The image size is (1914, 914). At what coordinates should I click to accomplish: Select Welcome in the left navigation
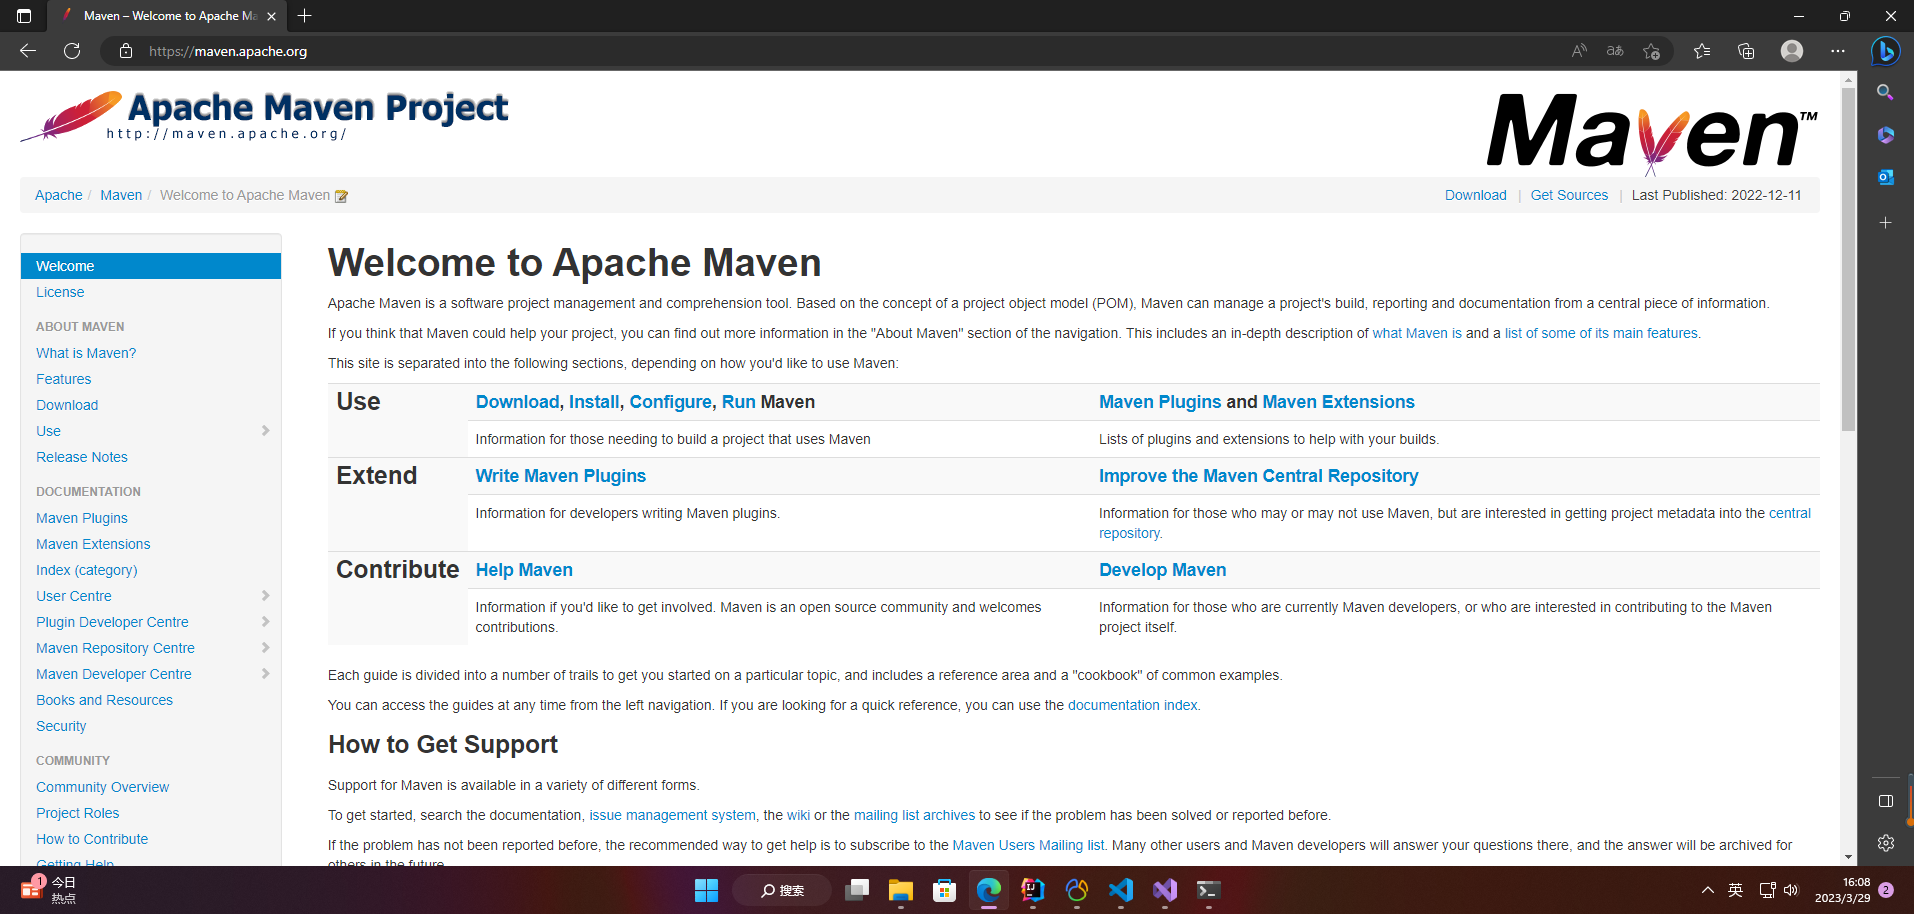[x=151, y=266]
